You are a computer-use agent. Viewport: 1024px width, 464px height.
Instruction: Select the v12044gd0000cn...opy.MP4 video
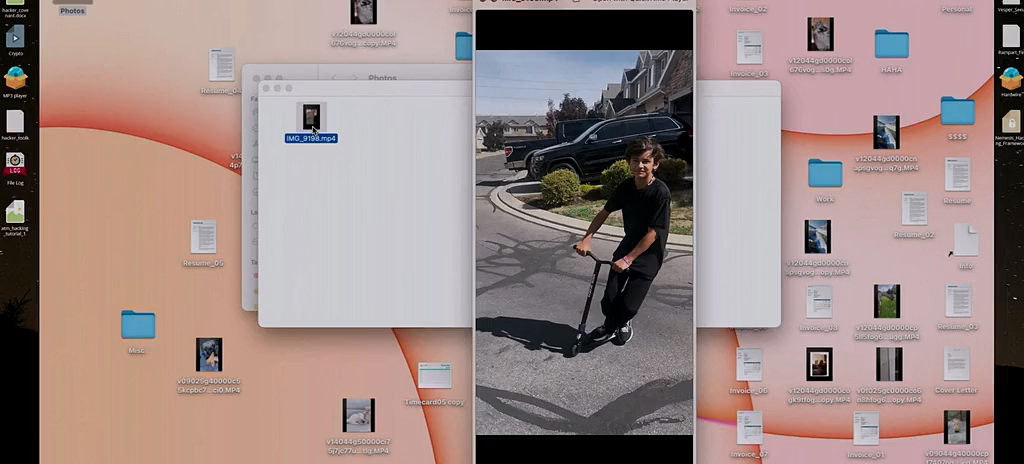(817, 237)
